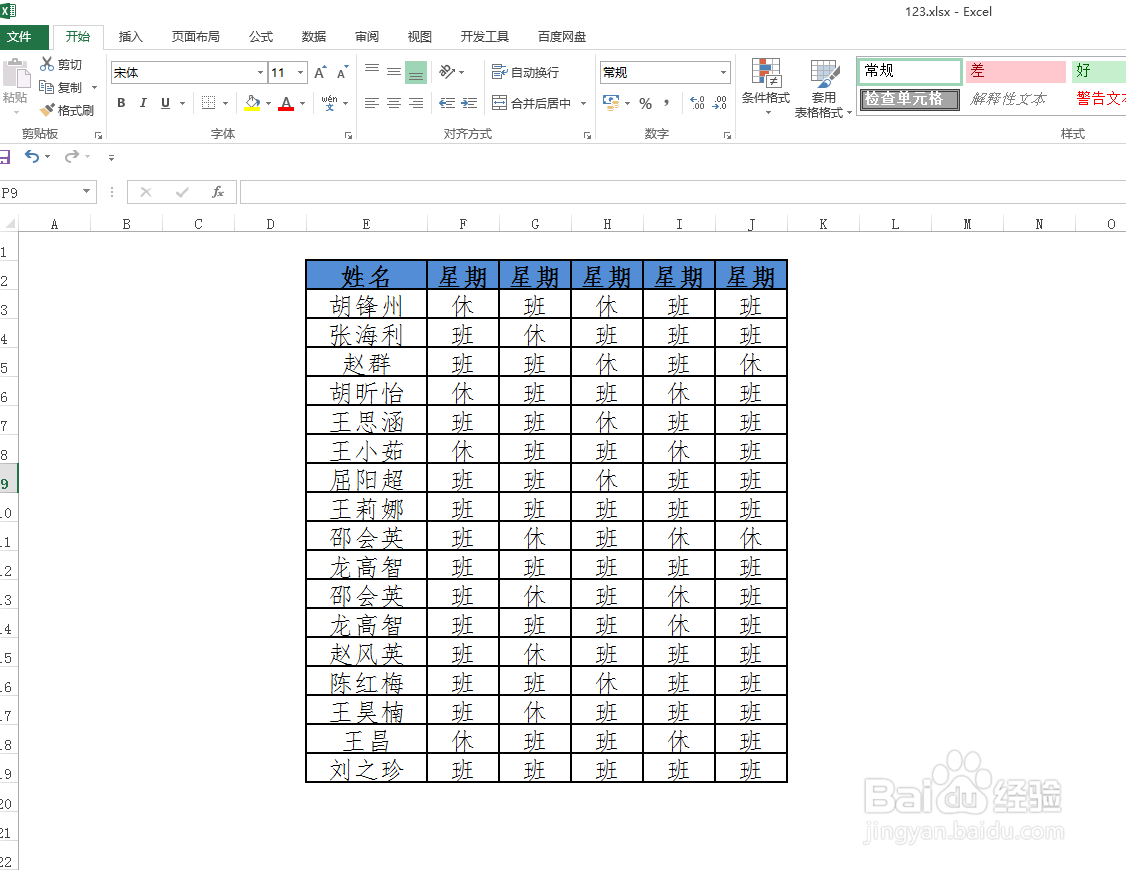Switch to the Insert (插入) tab
Viewport: 1126px width, 870px height.
point(130,37)
